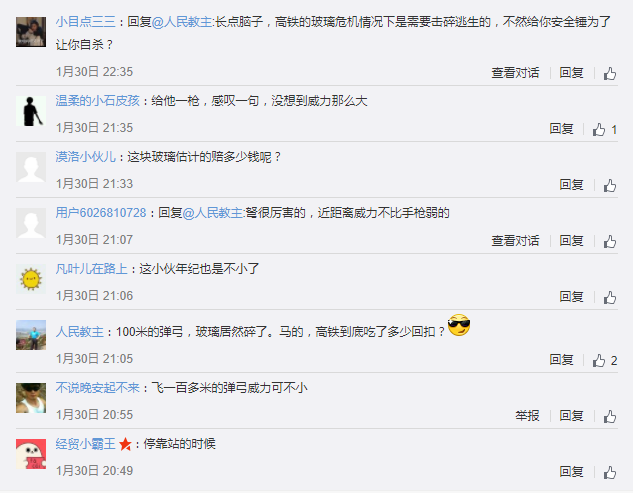Give thumbs-up to 凡叶儿在路上's comment
Image resolution: width=633 pixels, height=493 pixels.
pyautogui.click(x=610, y=298)
